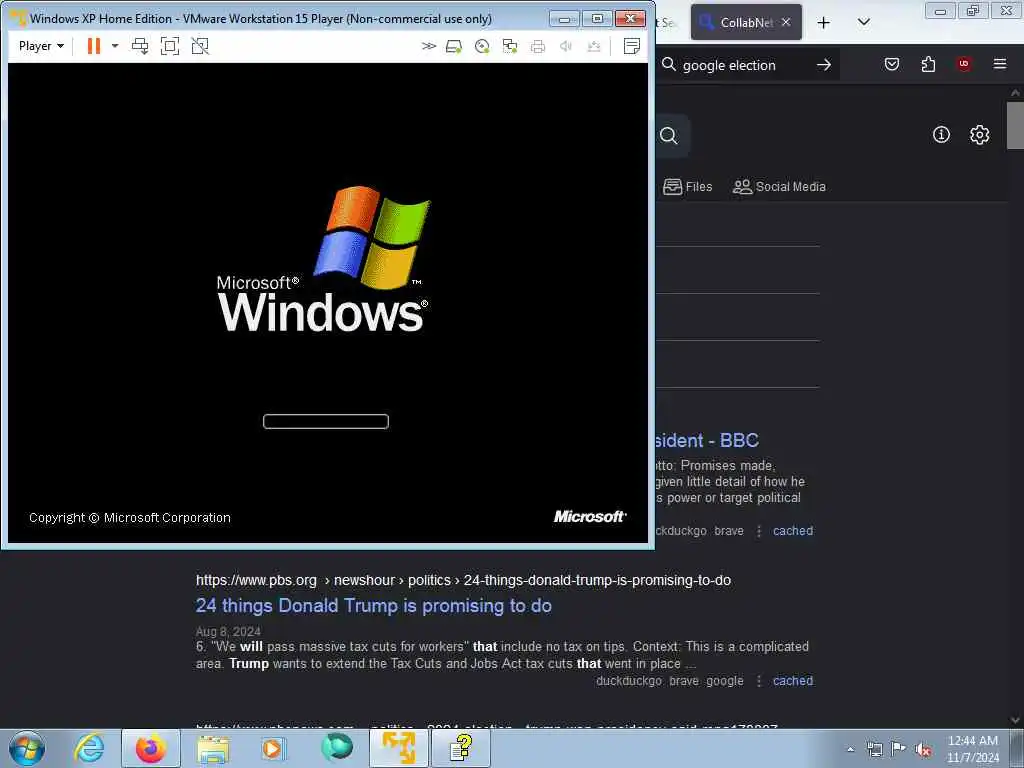Open more options for PBS result
The image size is (1024, 768).
click(x=759, y=680)
